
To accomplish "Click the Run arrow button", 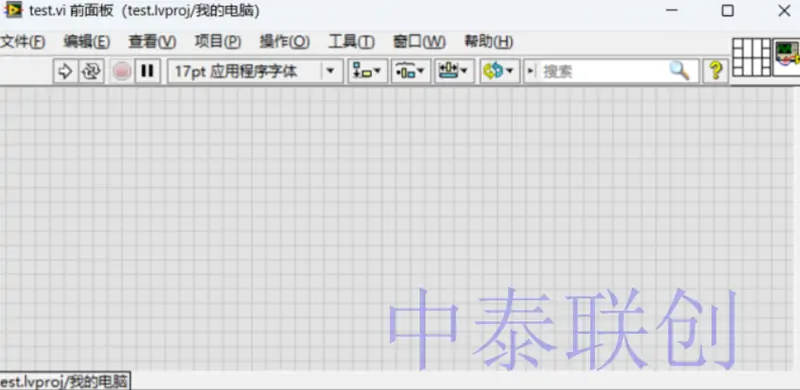I will 66,71.
